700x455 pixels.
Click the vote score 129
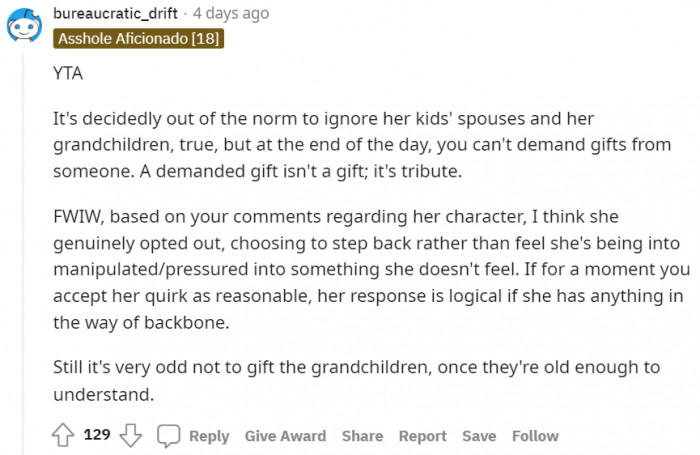tap(97, 434)
